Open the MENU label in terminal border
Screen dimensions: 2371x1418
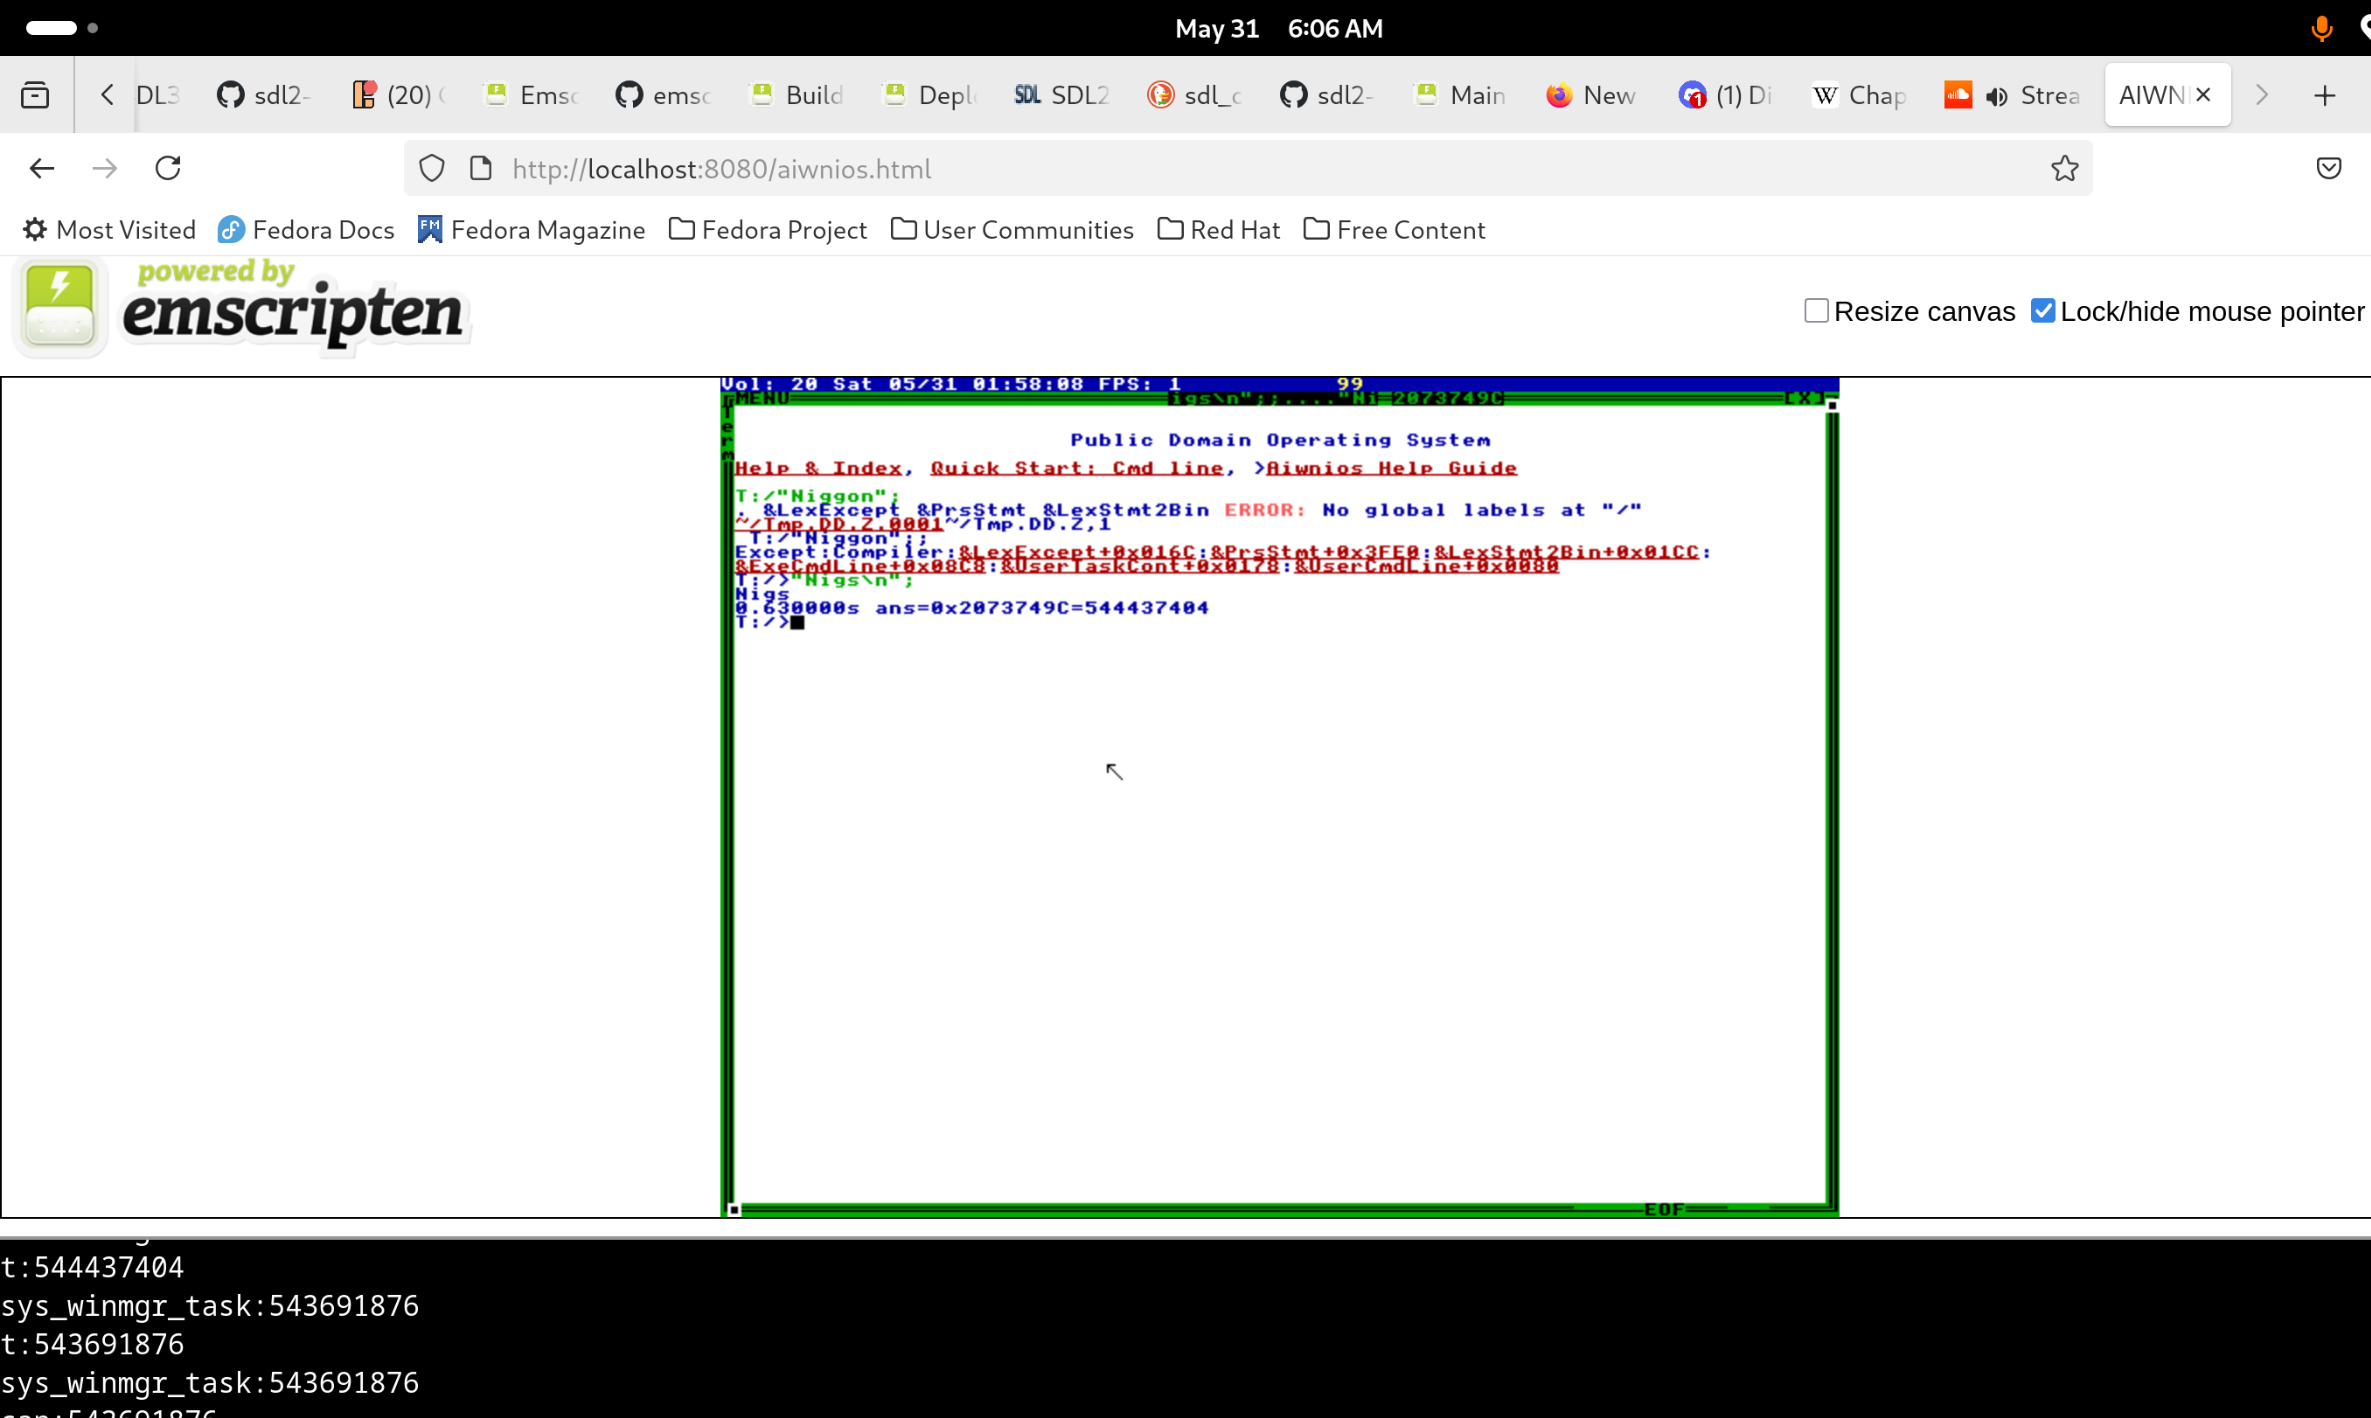click(762, 398)
